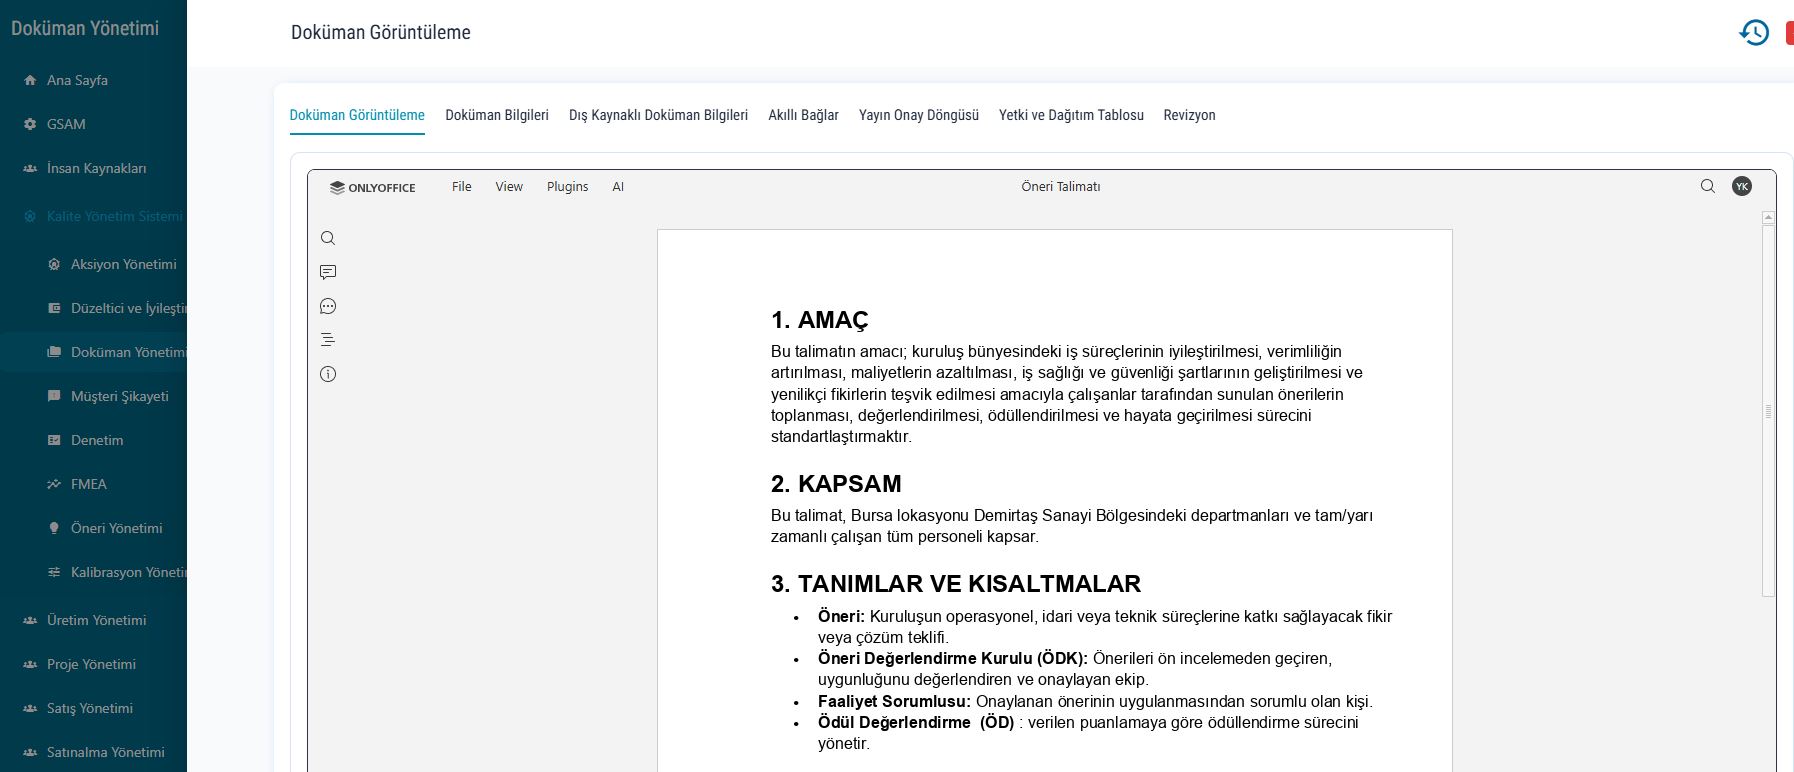Click the ONLYOFFICE search icon in left panel
Viewport: 1794px width, 772px height.
pyautogui.click(x=328, y=238)
